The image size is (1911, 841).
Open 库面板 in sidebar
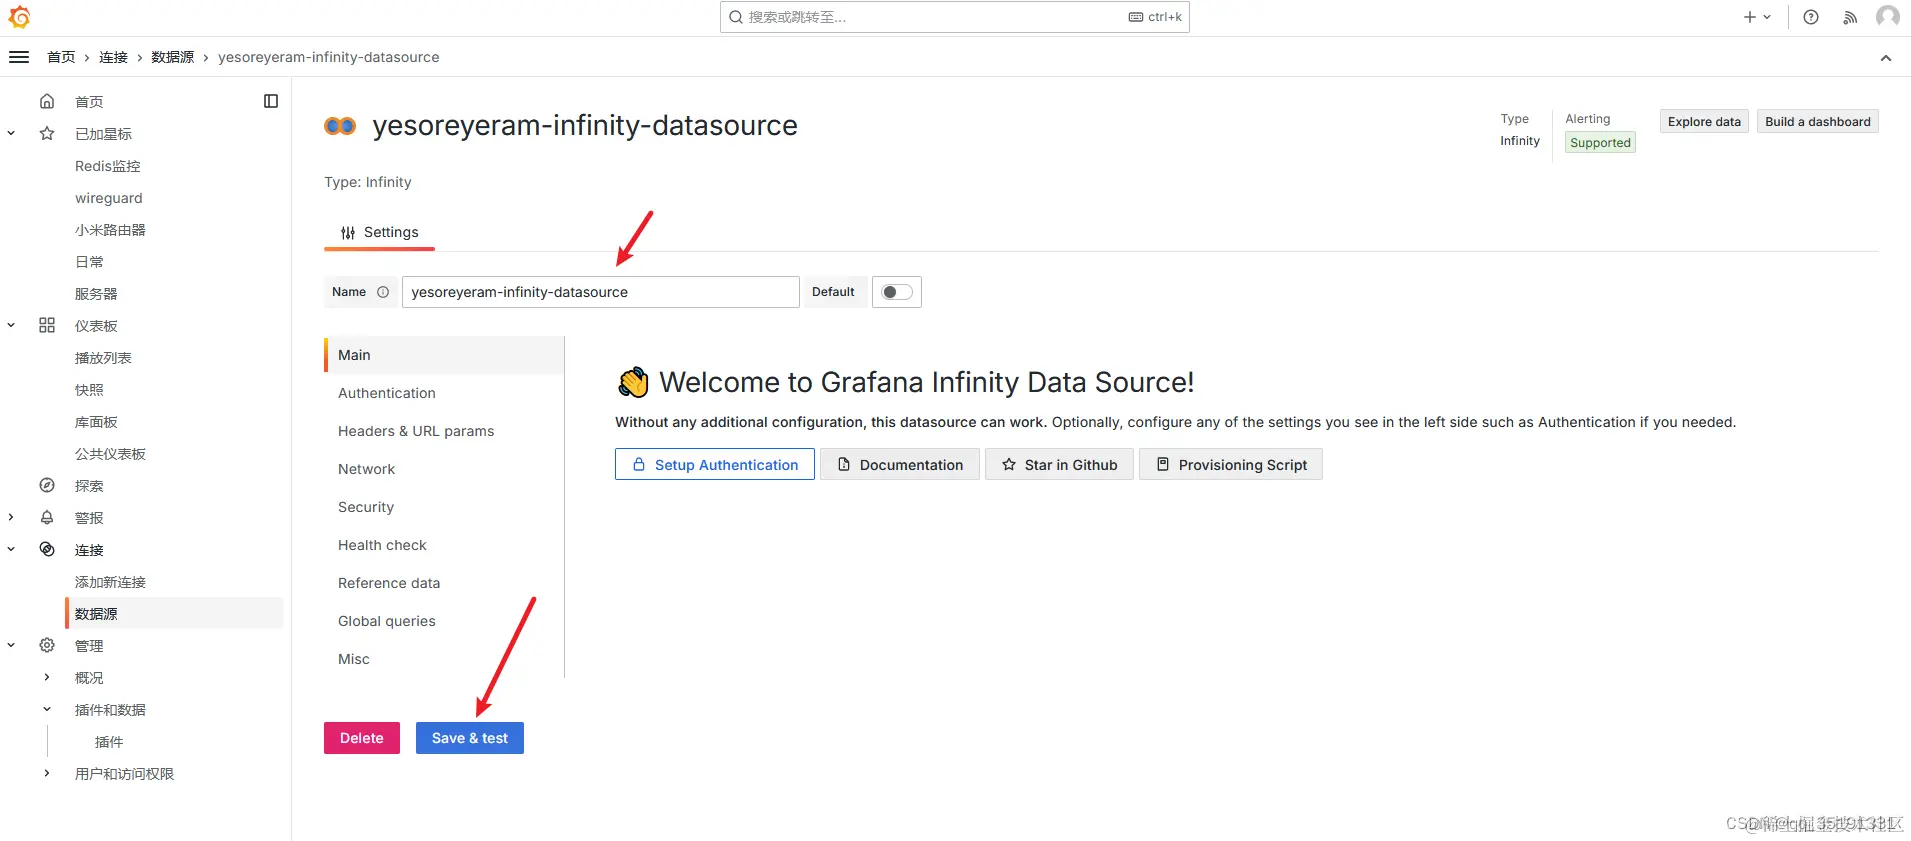tap(96, 422)
